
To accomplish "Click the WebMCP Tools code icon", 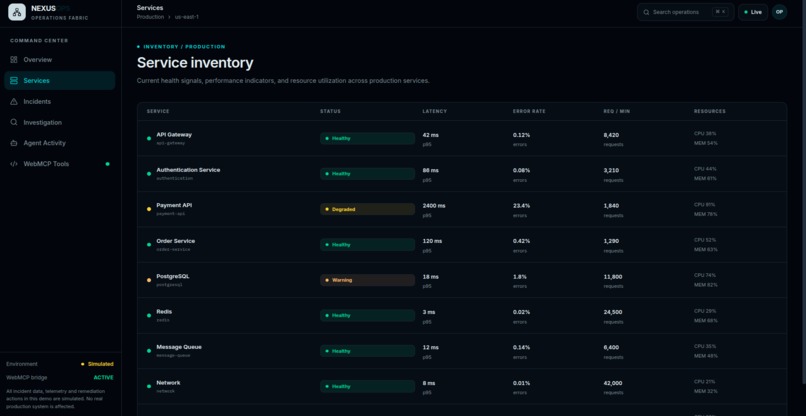I will point(14,164).
